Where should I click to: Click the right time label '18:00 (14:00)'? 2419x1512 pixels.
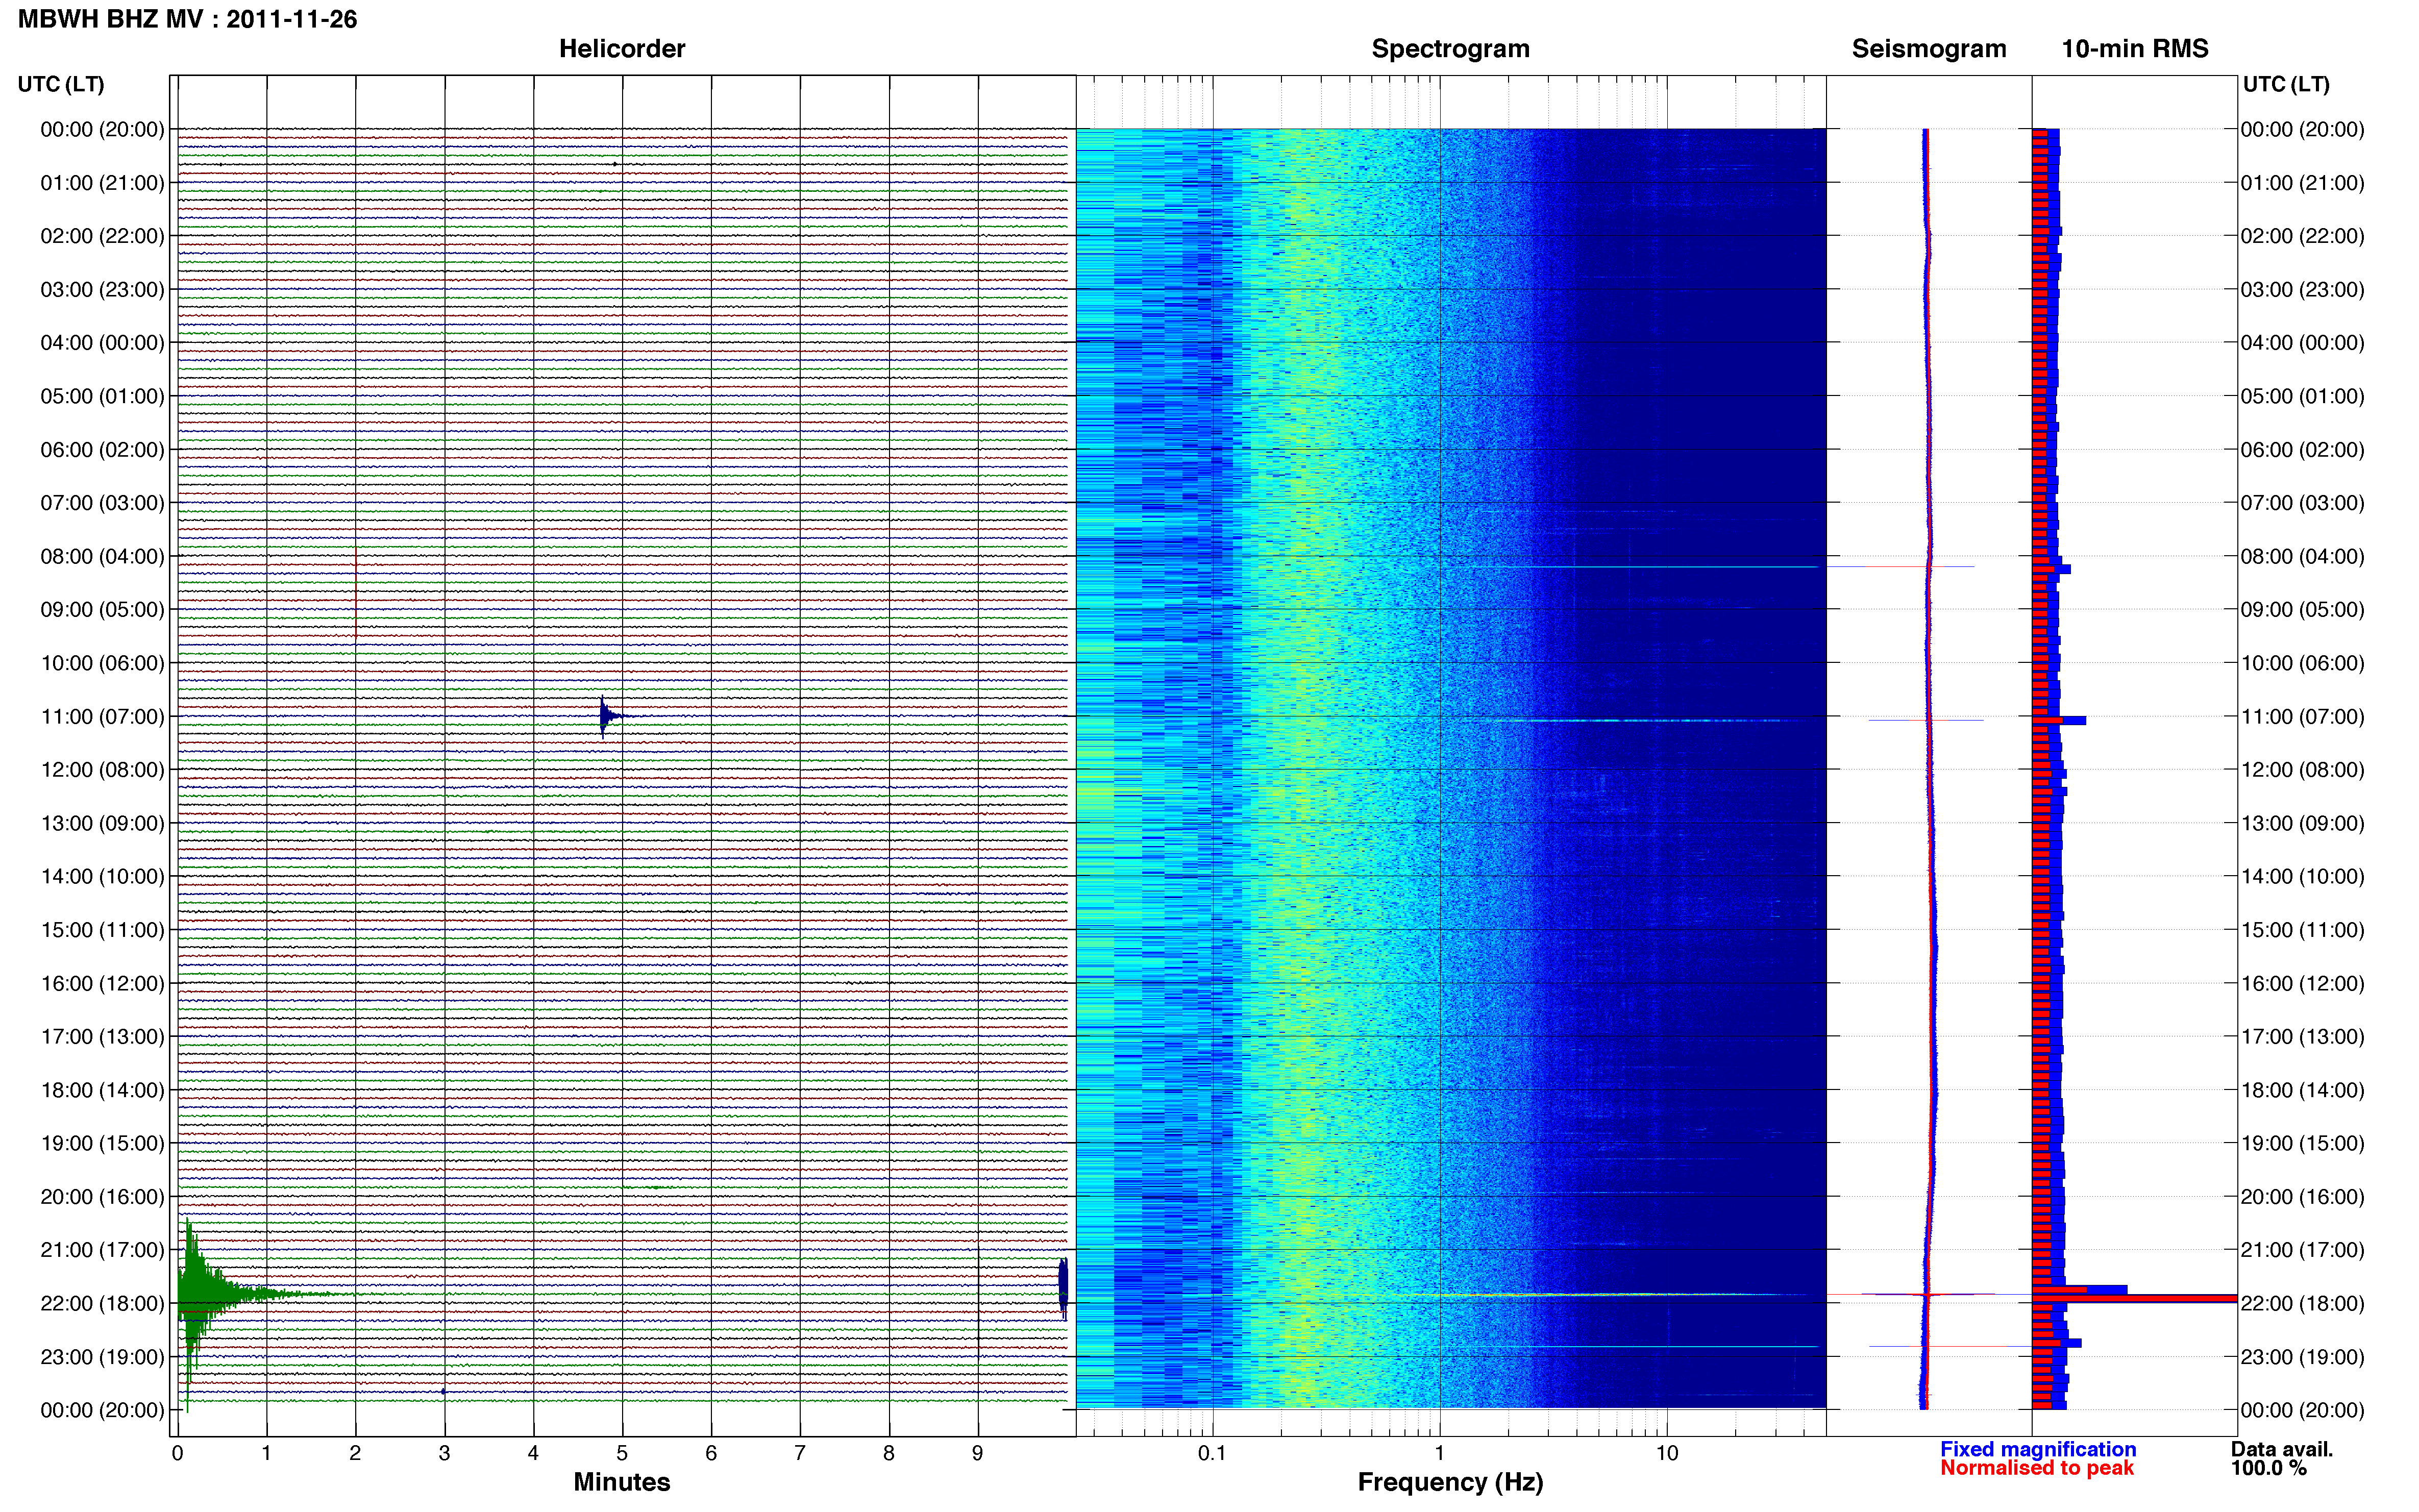tap(2302, 1090)
